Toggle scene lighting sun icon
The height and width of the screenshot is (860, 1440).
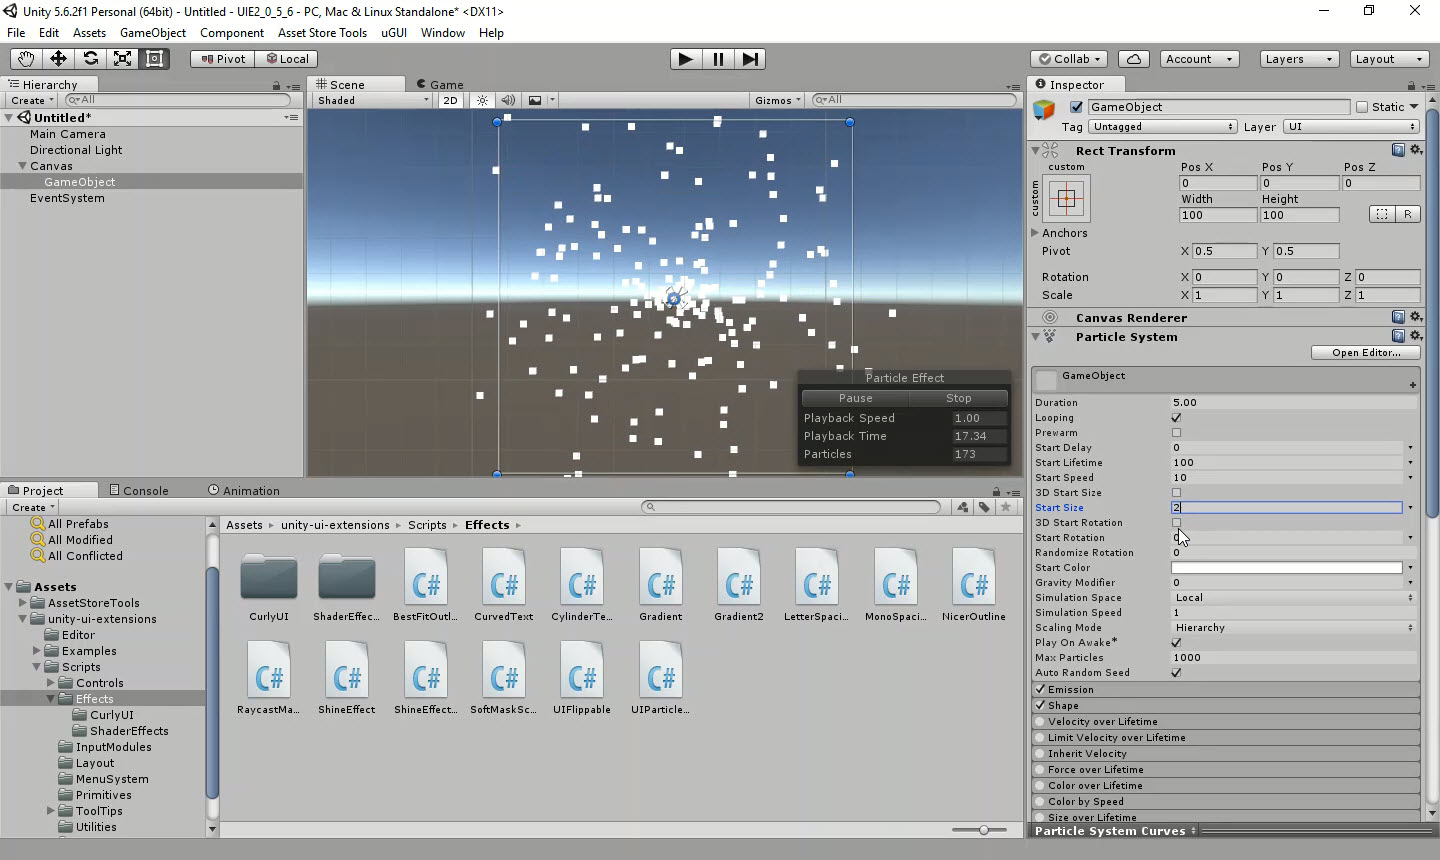click(x=483, y=100)
